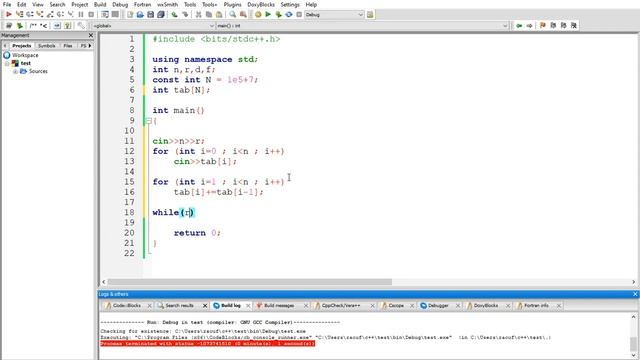Click the editor horizontal scrollbar thumb
Image resolution: width=640 pixels, height=360 pixels.
[249, 282]
